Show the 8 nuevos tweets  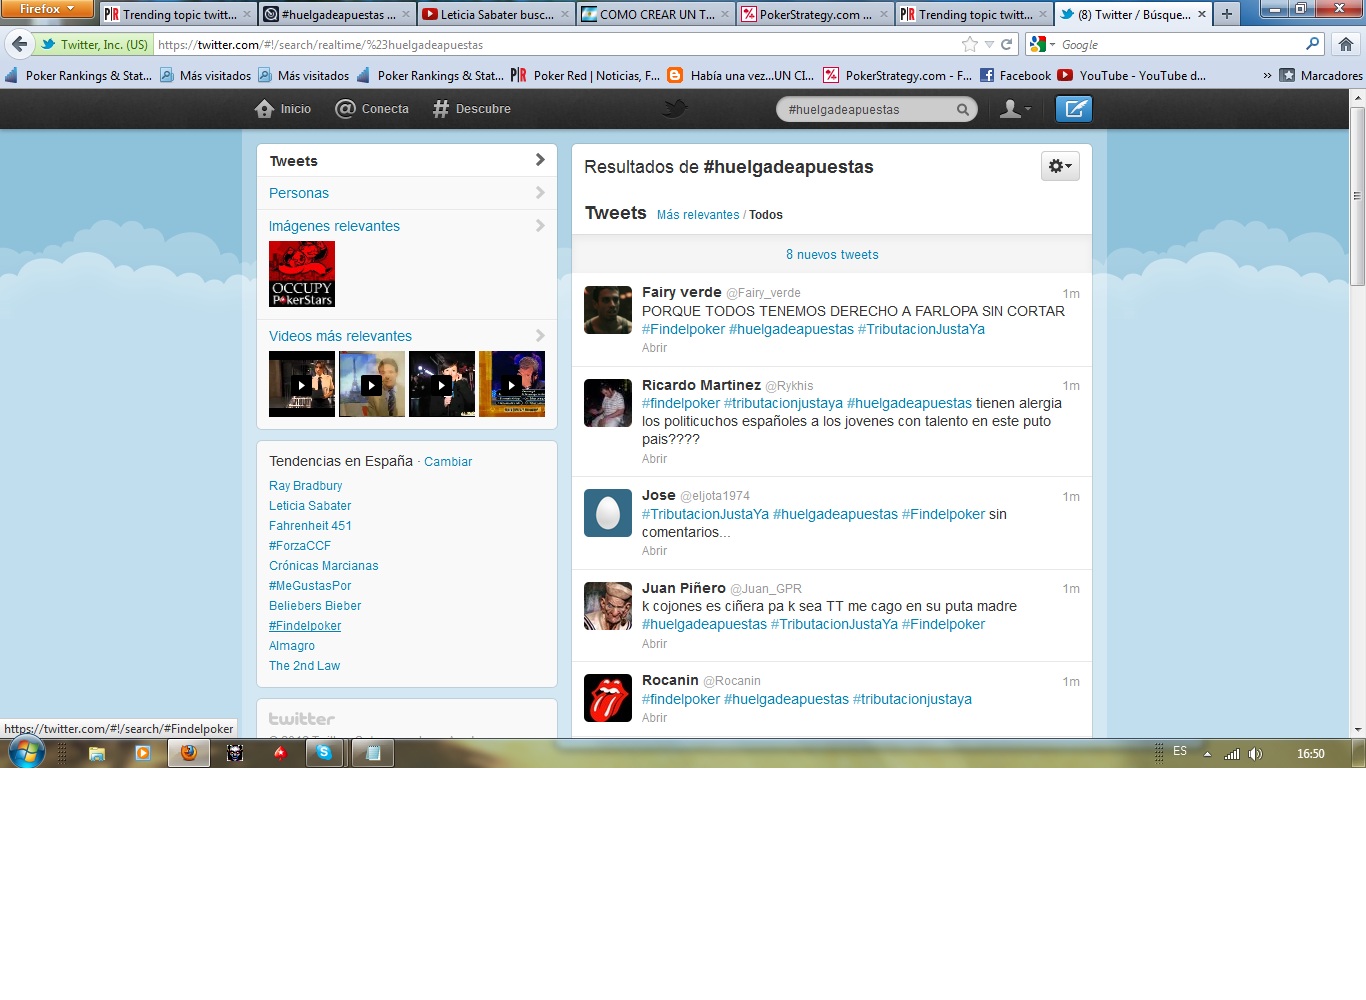point(832,254)
